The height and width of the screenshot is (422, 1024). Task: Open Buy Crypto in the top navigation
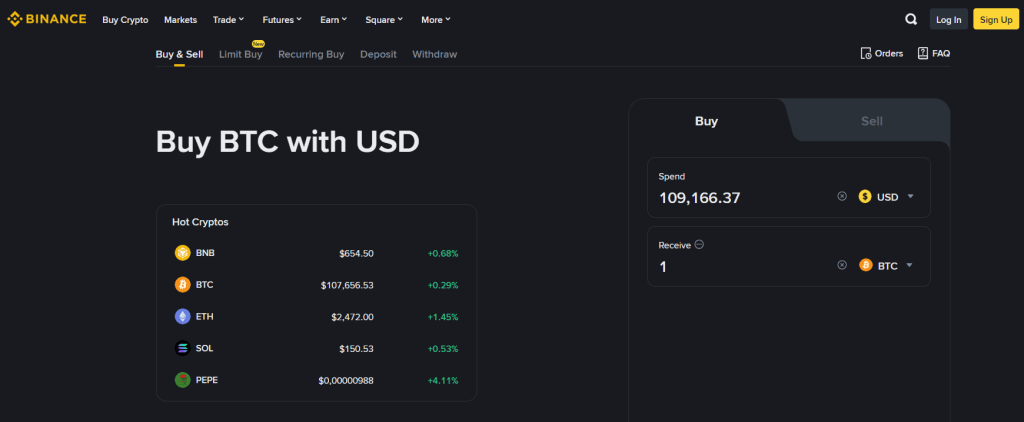(x=125, y=20)
